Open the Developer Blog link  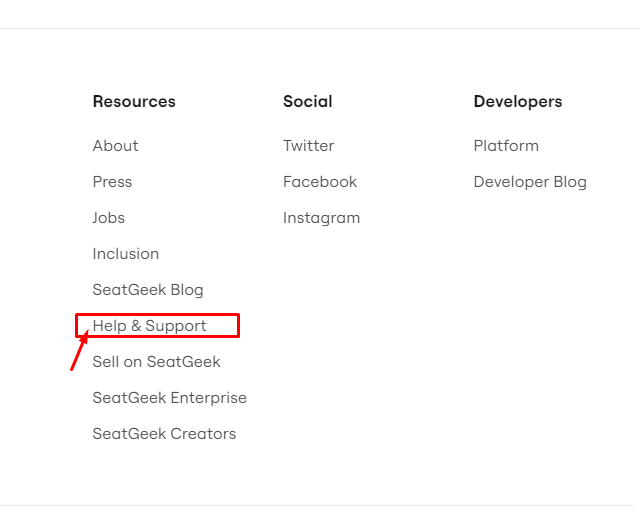pos(530,182)
